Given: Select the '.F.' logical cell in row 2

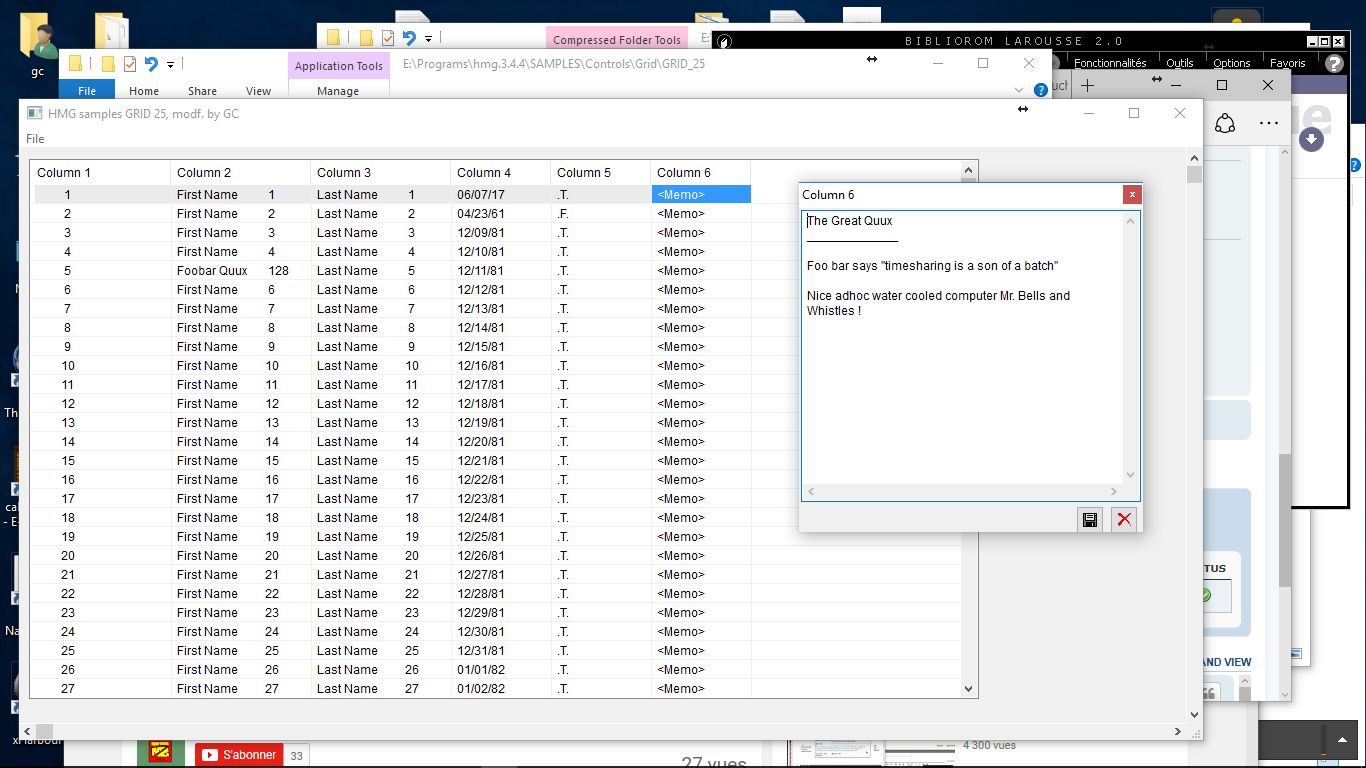Looking at the screenshot, I should (x=601, y=214).
